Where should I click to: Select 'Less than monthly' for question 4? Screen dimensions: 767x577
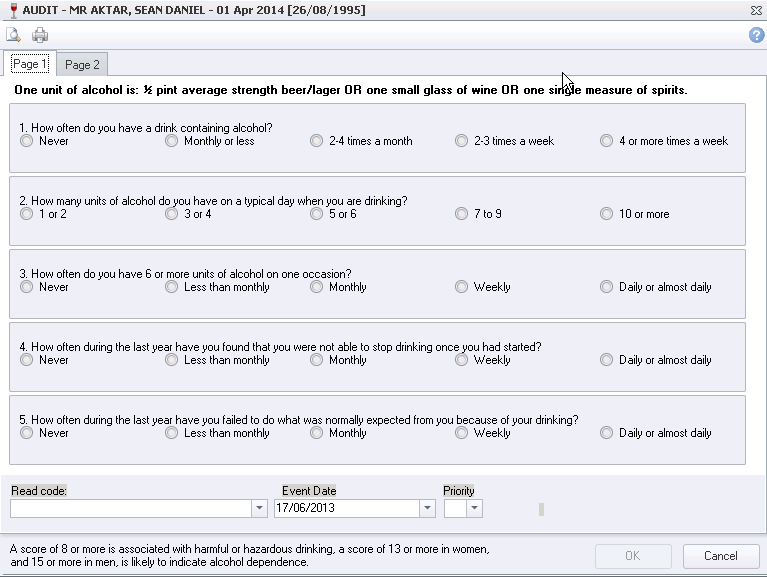[x=172, y=360]
